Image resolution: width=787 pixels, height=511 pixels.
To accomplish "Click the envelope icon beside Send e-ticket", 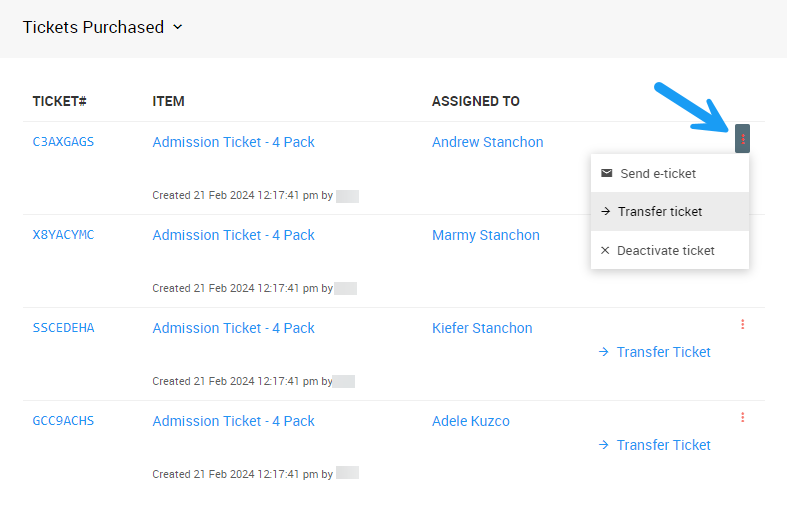I will coord(606,173).
